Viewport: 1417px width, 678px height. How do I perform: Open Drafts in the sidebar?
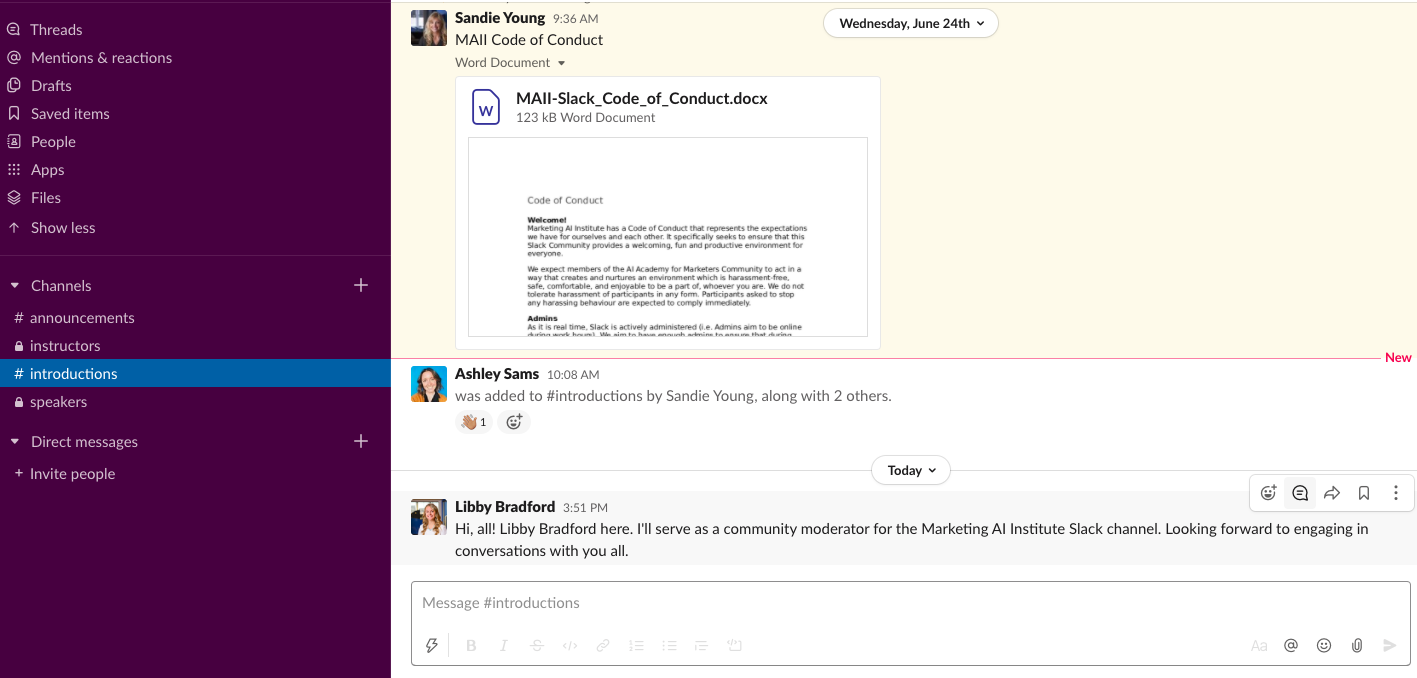(x=51, y=86)
